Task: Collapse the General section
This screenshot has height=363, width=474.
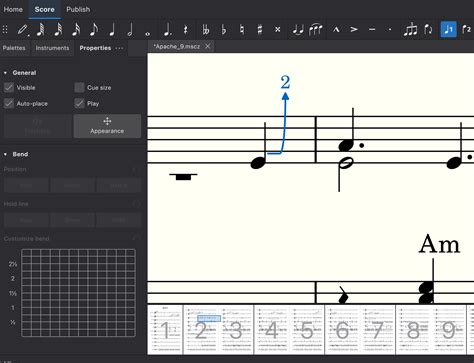Action: pyautogui.click(x=5, y=73)
